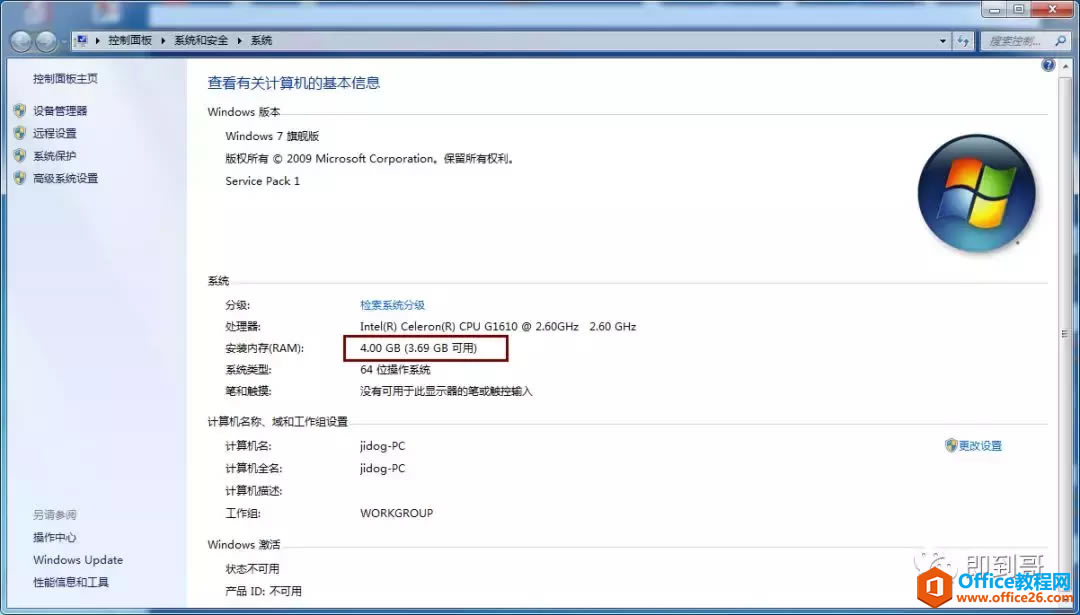
Task: Maximize the System window
Action: pyautogui.click(x=1019, y=9)
